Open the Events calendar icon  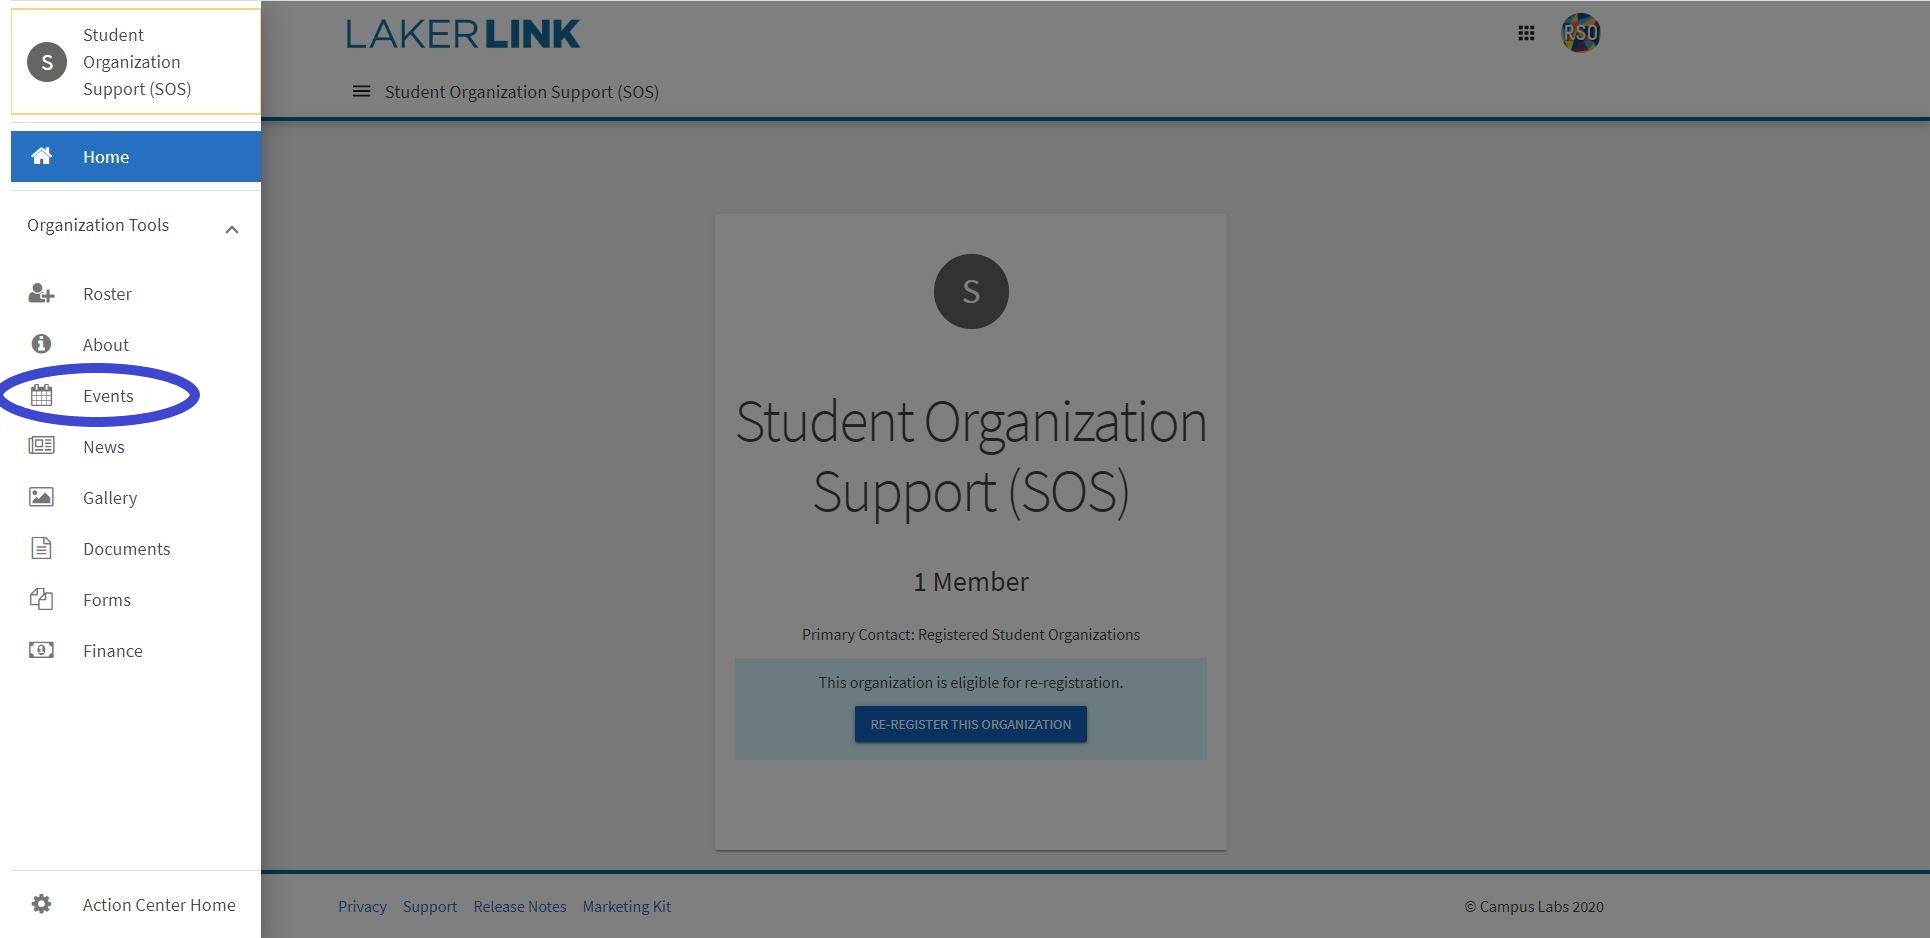click(x=41, y=396)
